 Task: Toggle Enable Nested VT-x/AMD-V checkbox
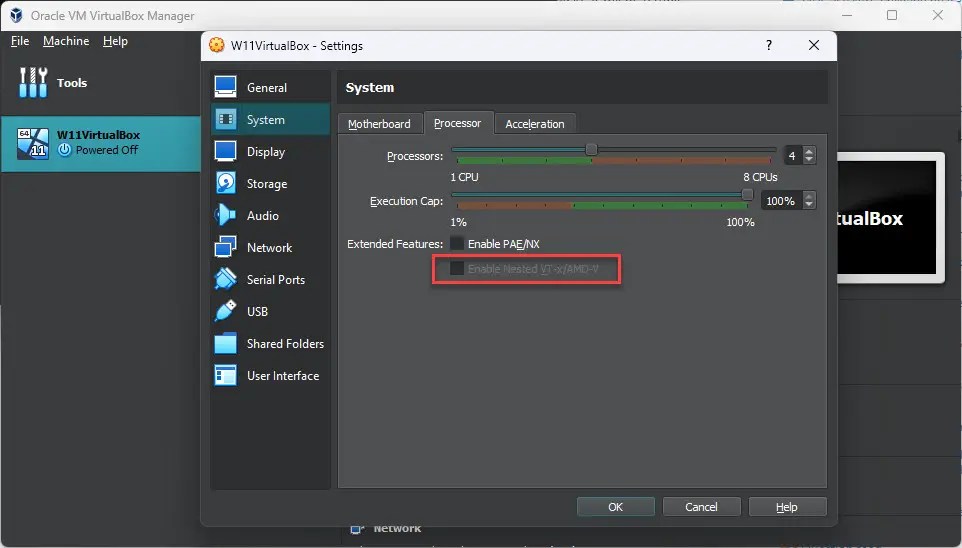[457, 268]
